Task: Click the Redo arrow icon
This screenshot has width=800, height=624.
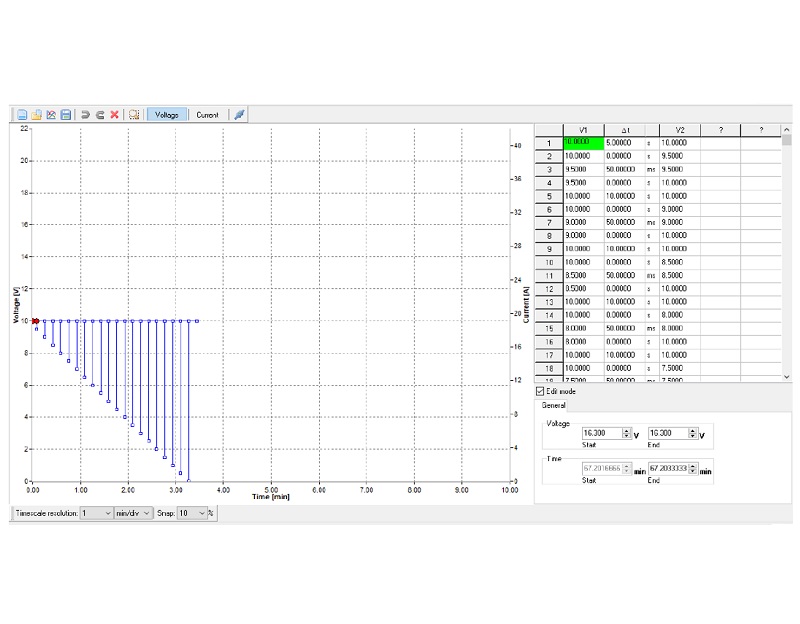Action: click(x=100, y=115)
